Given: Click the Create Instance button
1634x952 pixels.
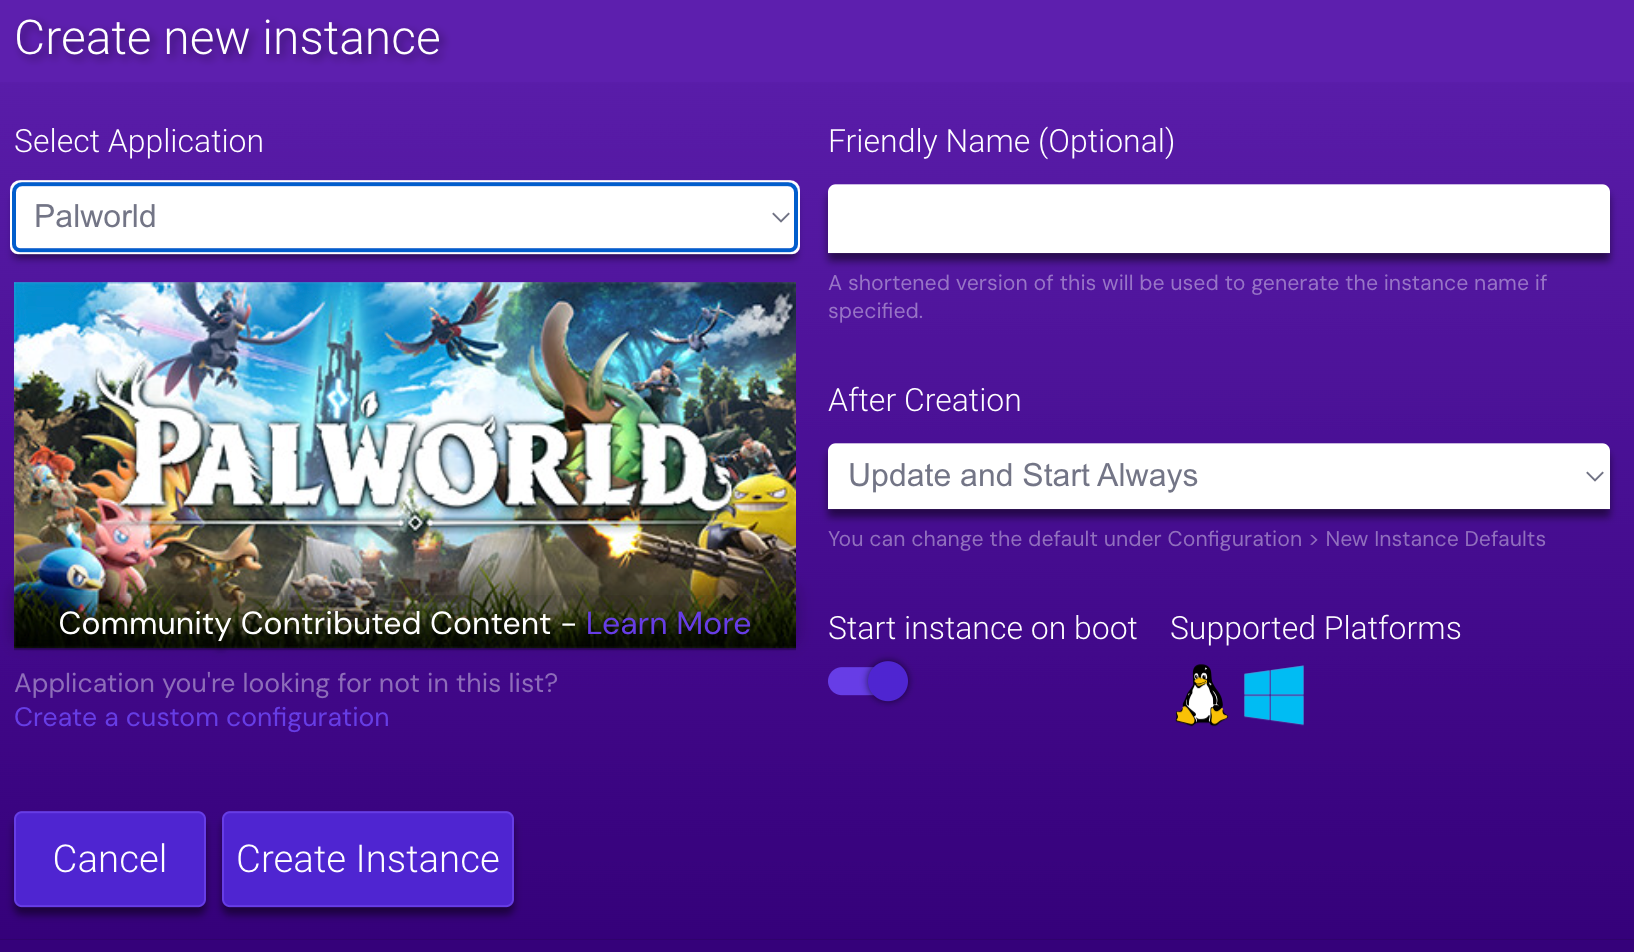Looking at the screenshot, I should (x=367, y=858).
